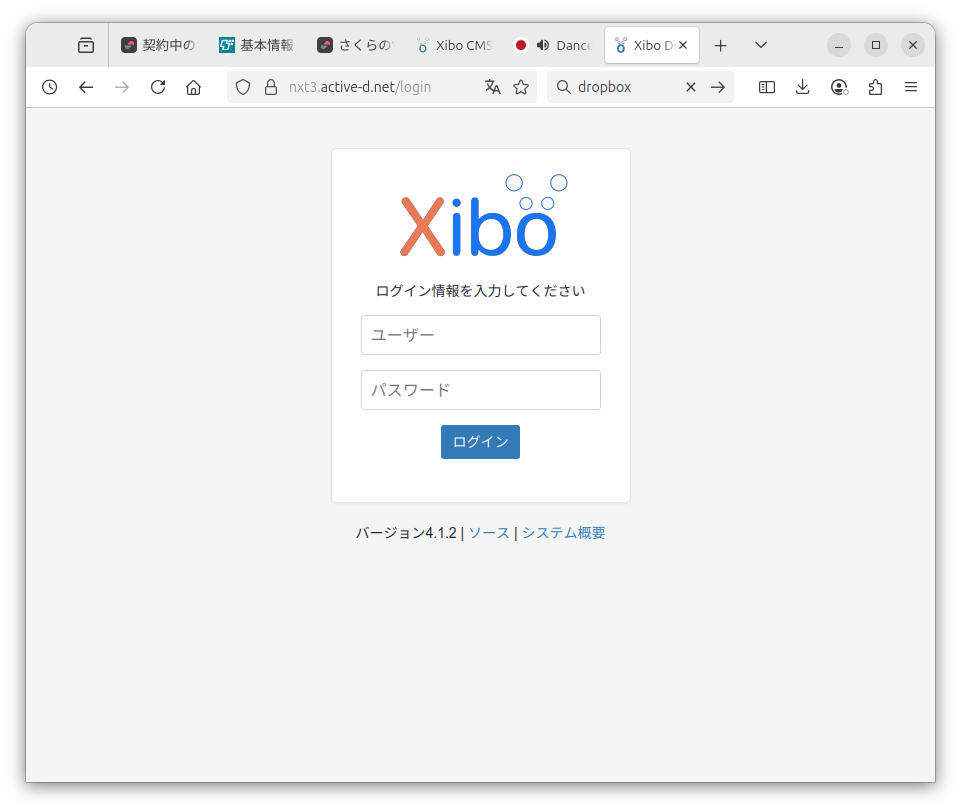Focus the ユーザー username field
961x811 pixels.
point(480,335)
